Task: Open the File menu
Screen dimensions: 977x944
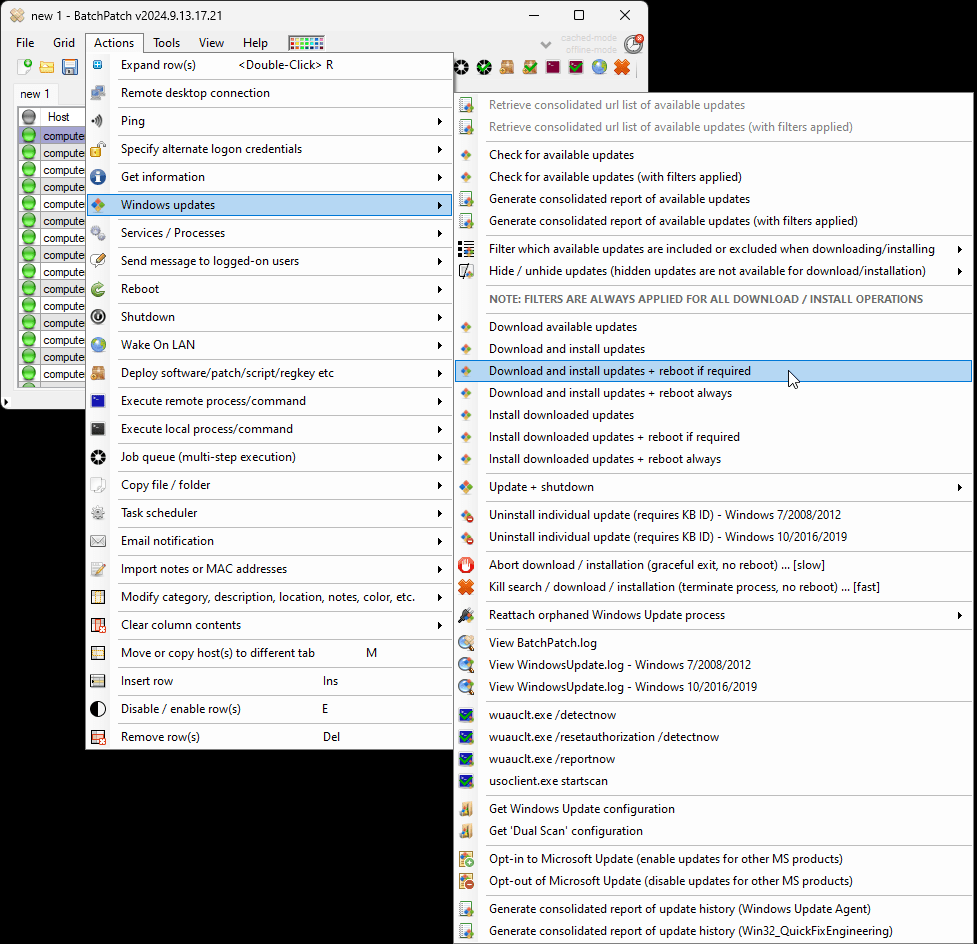Action: point(25,43)
